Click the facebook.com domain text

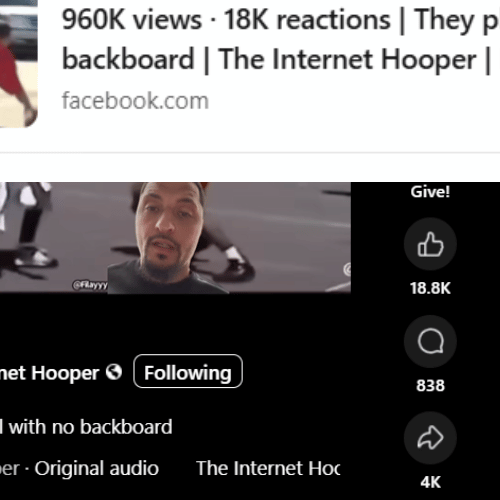pos(135,101)
